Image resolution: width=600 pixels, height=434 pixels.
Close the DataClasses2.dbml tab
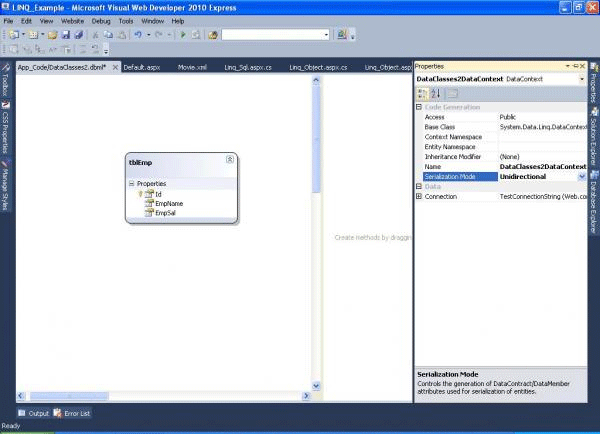pos(115,67)
